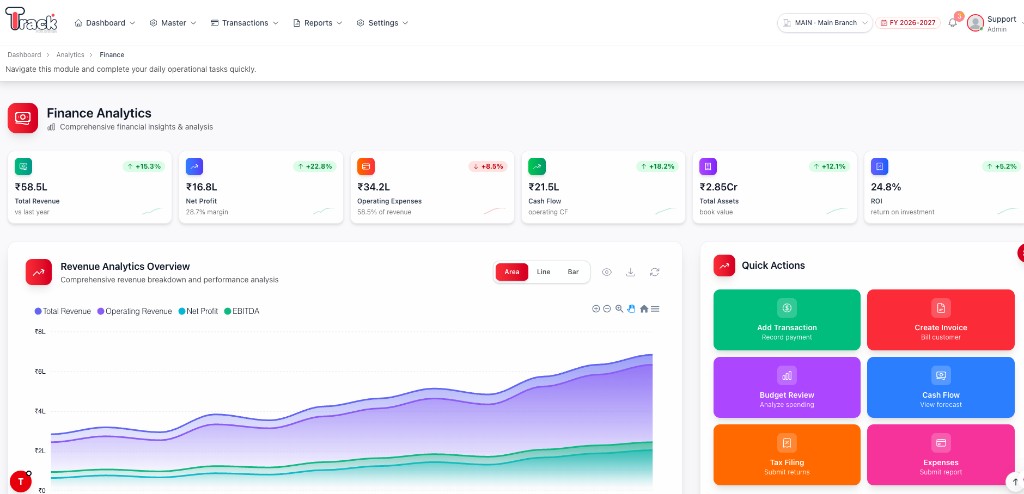Open the chart hamburger menu icon

pos(655,308)
